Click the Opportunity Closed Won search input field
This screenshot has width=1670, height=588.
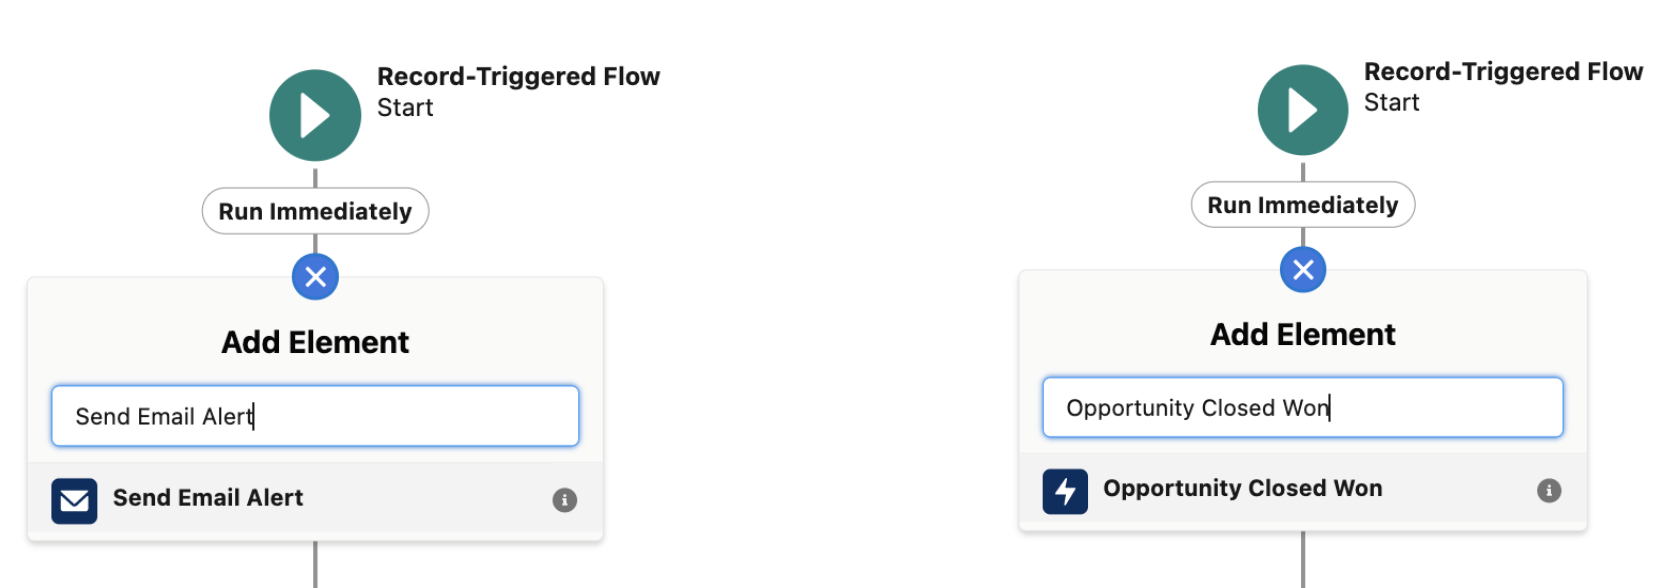tap(1302, 407)
